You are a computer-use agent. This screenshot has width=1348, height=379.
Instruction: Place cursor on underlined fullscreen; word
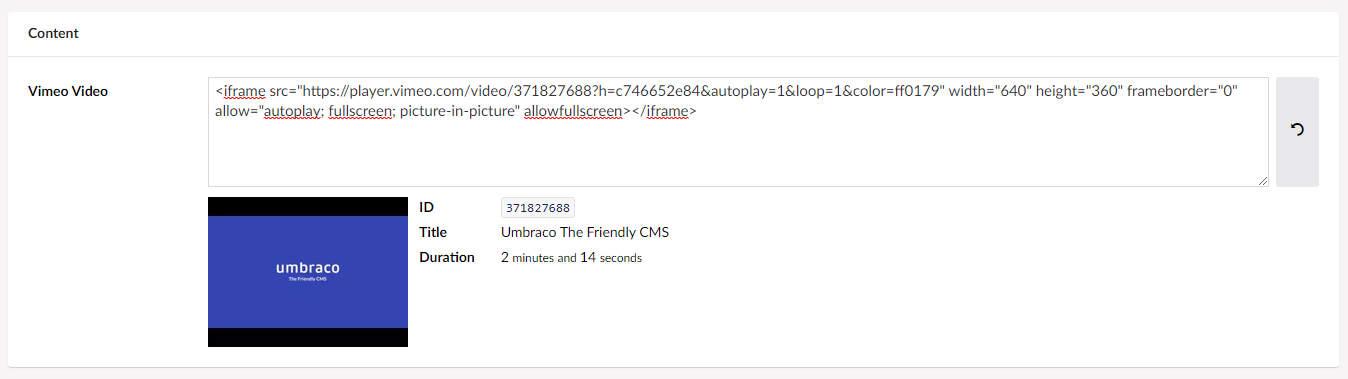360,111
